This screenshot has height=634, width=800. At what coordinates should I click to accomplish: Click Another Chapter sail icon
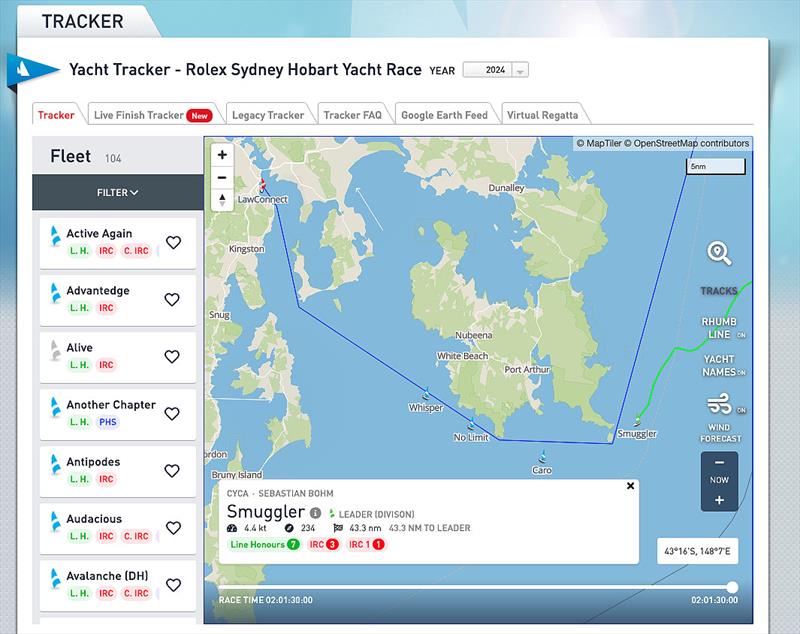pyautogui.click(x=55, y=408)
